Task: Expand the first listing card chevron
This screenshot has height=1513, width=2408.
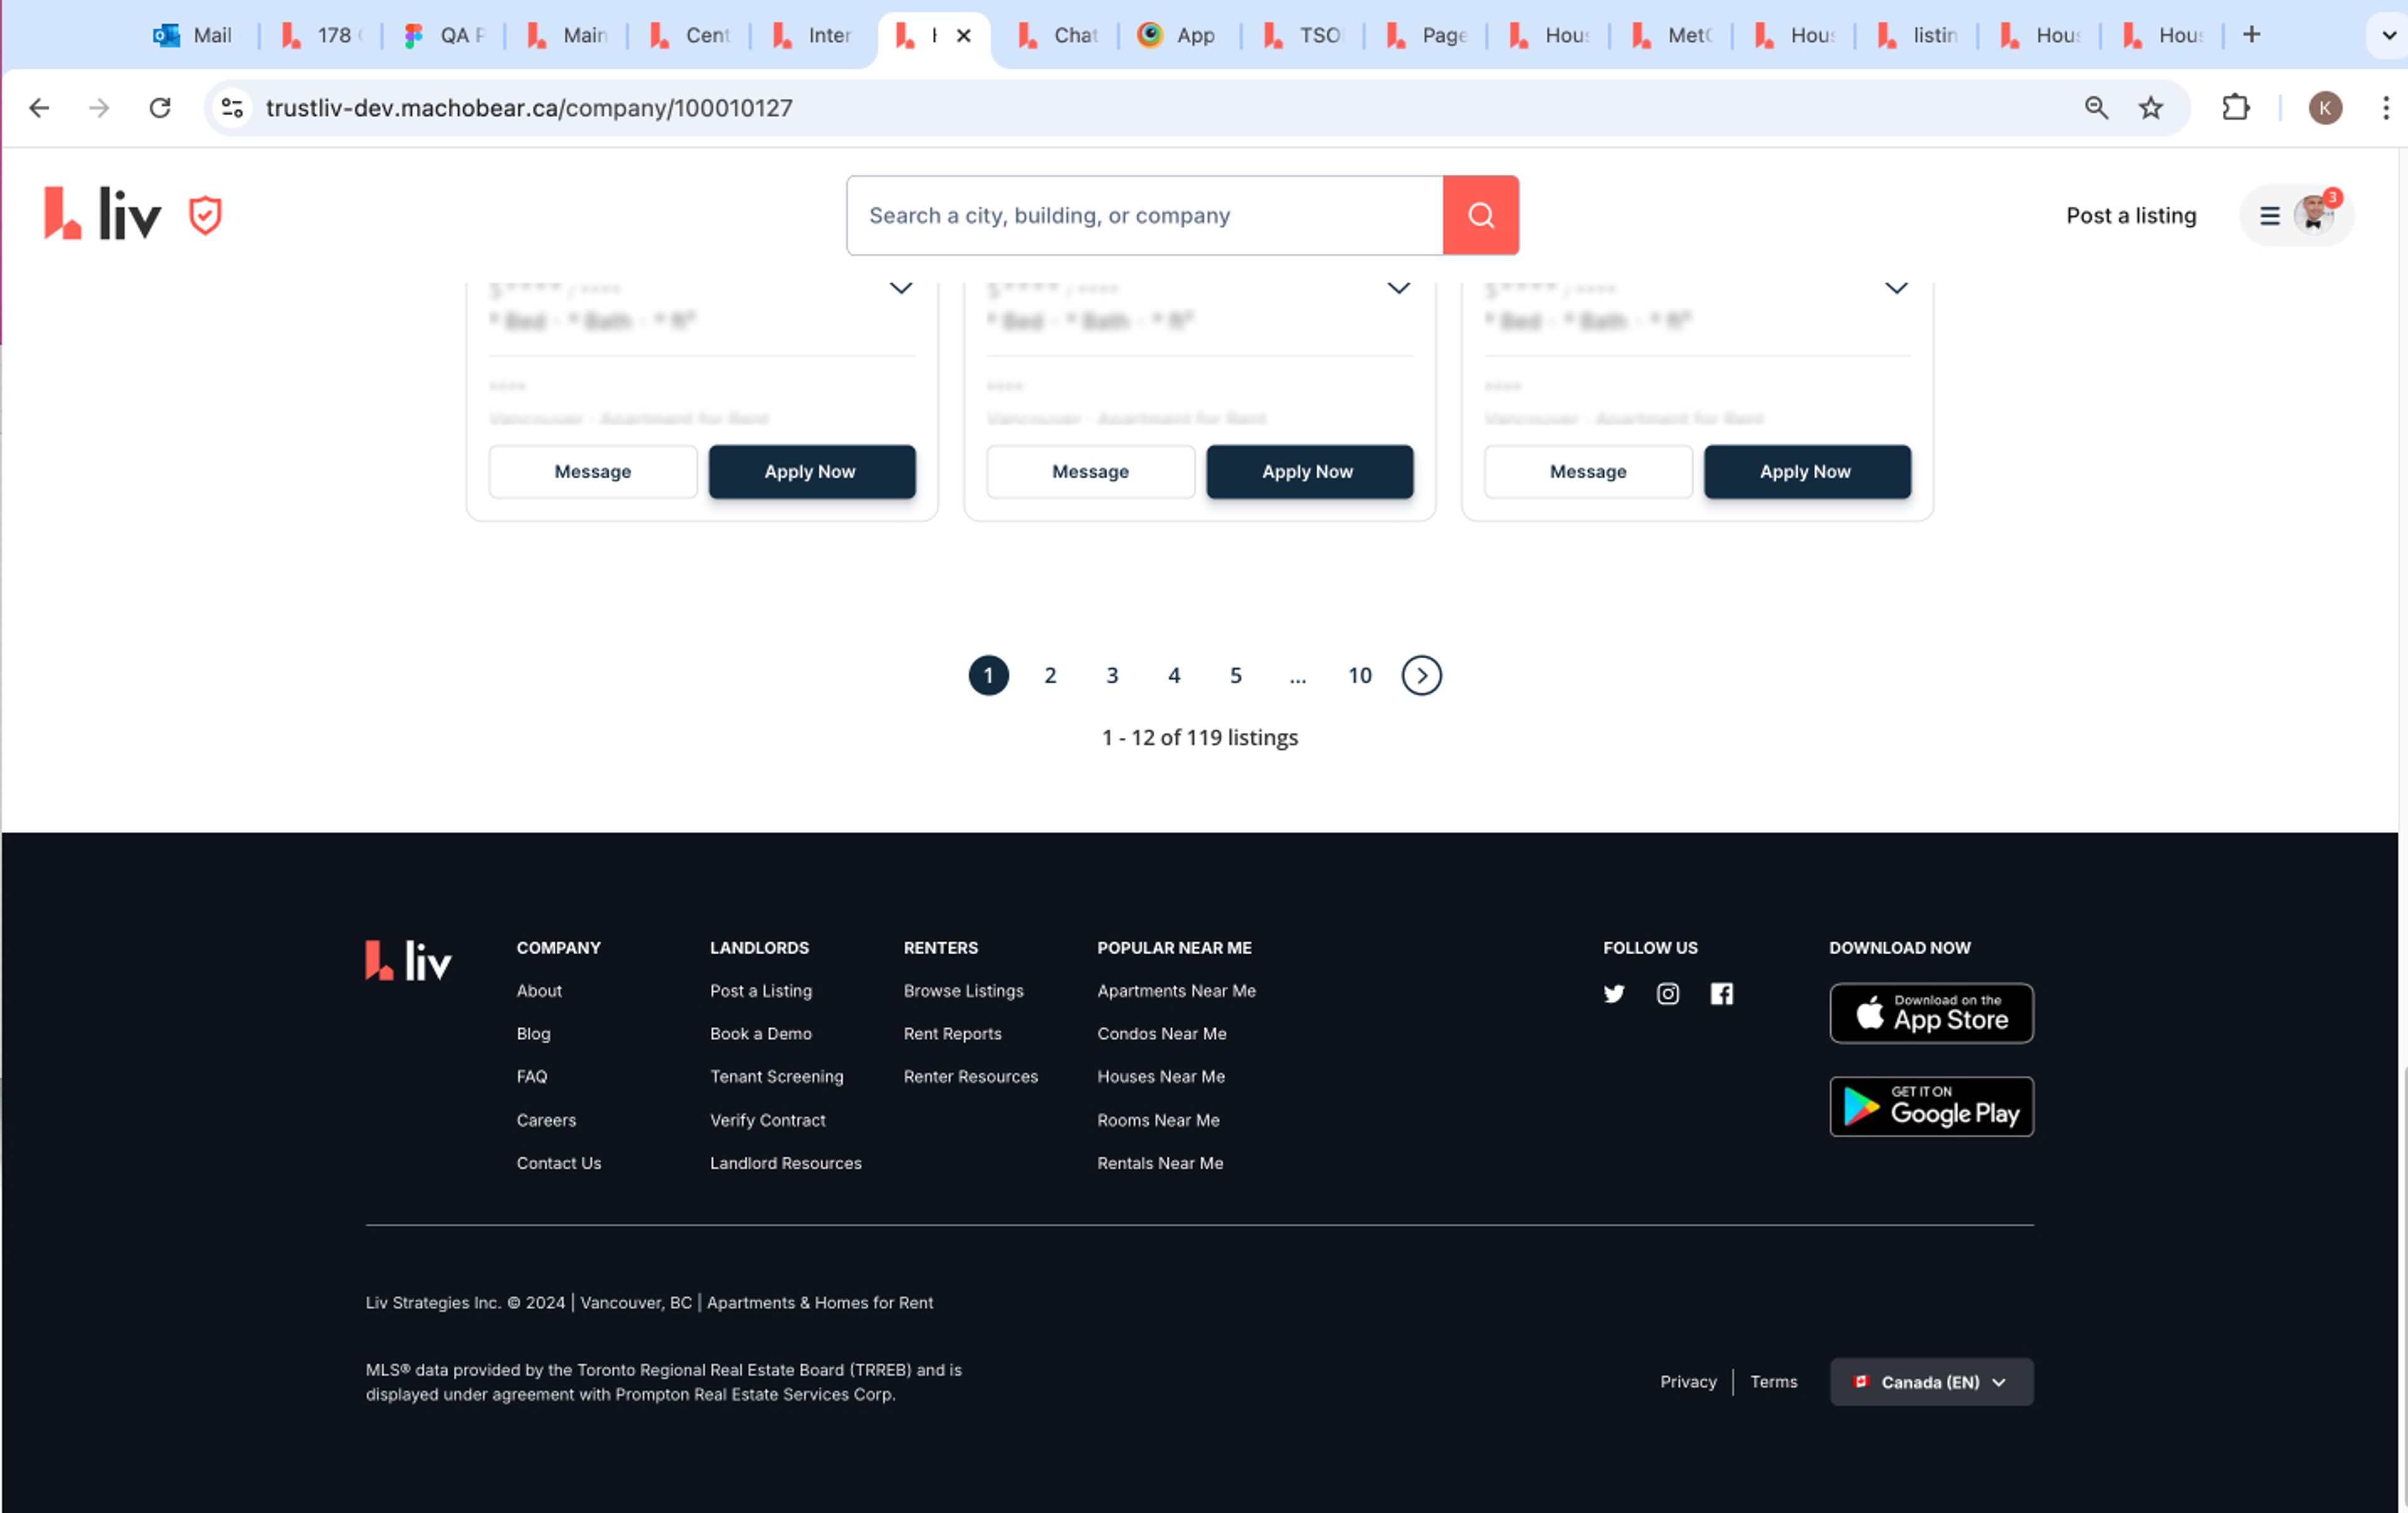Action: coord(900,288)
